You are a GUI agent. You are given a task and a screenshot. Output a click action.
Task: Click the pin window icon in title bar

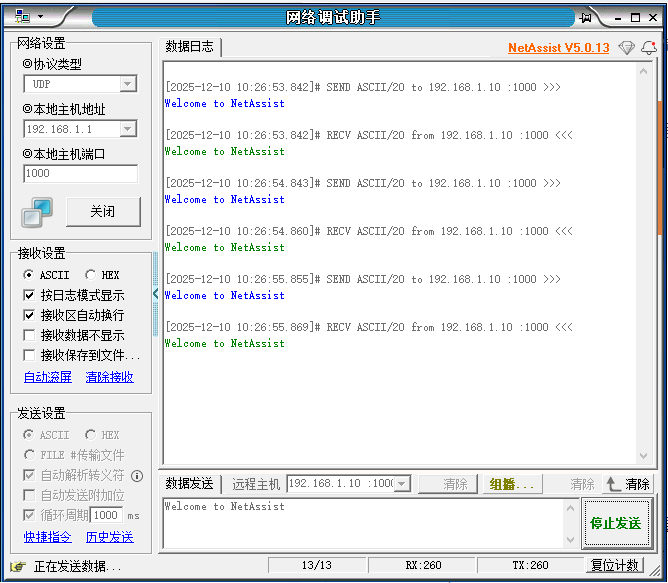pyautogui.click(x=586, y=17)
